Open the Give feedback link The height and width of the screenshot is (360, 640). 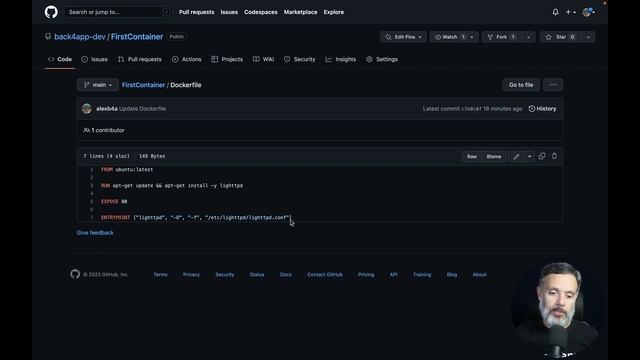[95, 233]
